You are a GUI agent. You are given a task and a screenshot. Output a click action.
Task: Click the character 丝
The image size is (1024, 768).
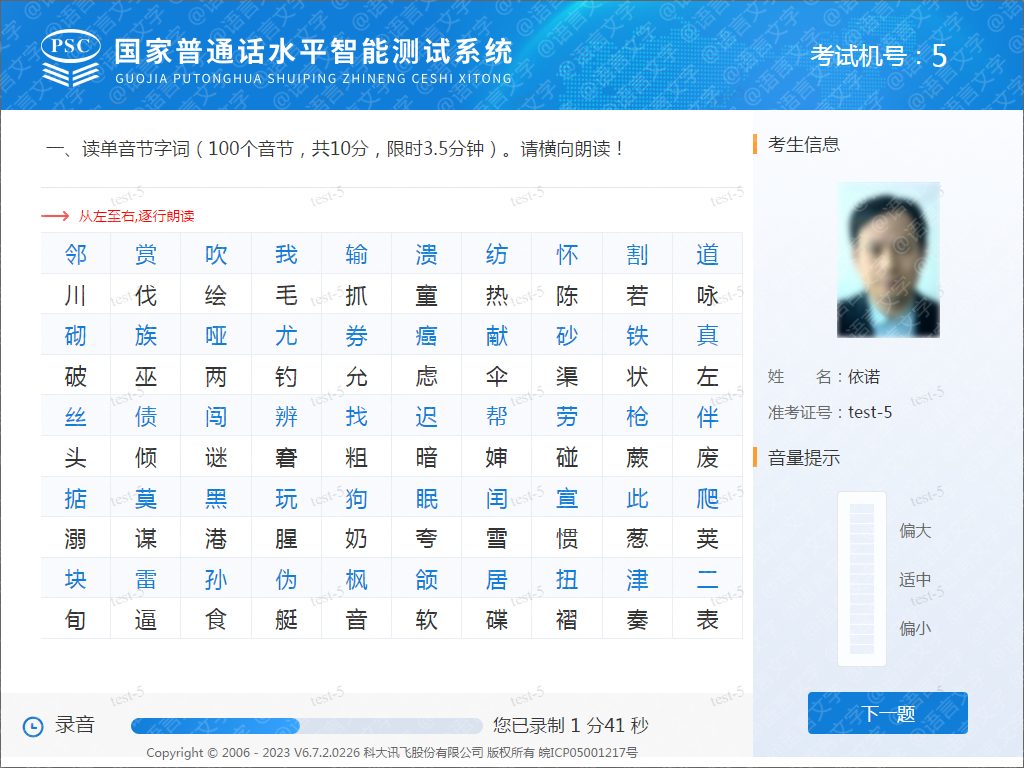[x=76, y=417]
